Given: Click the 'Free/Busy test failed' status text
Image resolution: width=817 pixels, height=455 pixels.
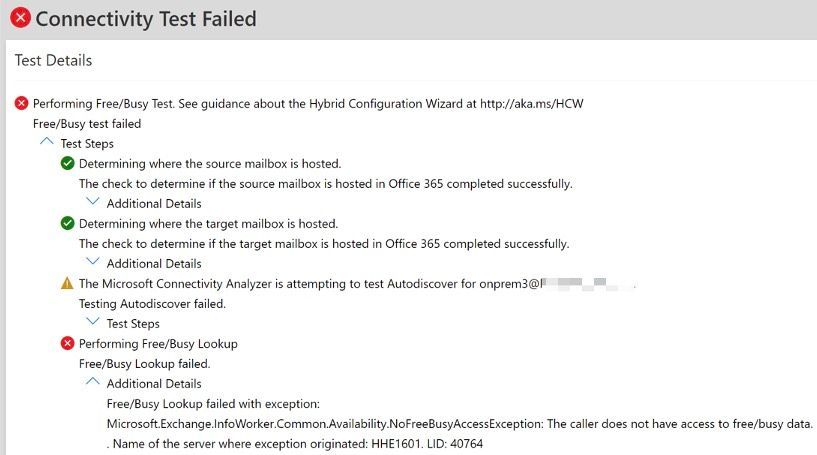Looking at the screenshot, I should coord(87,123).
